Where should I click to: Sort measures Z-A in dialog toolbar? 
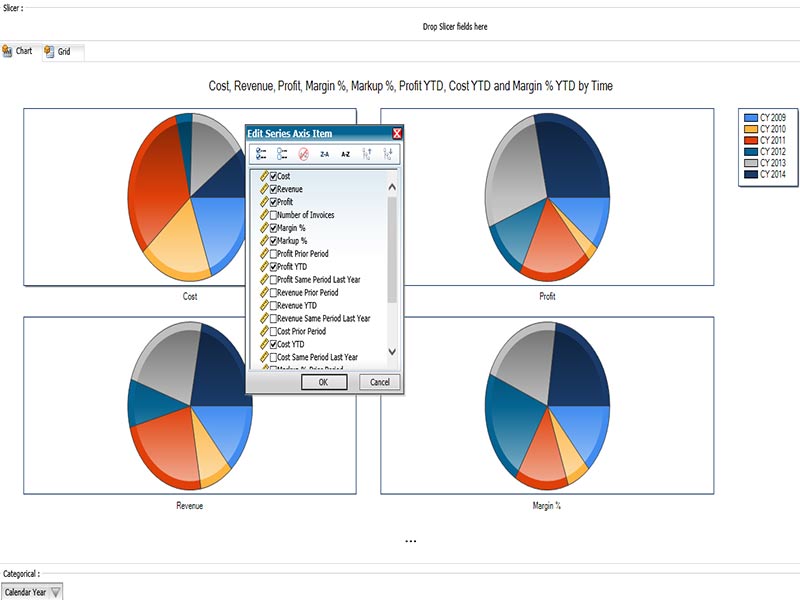[324, 154]
